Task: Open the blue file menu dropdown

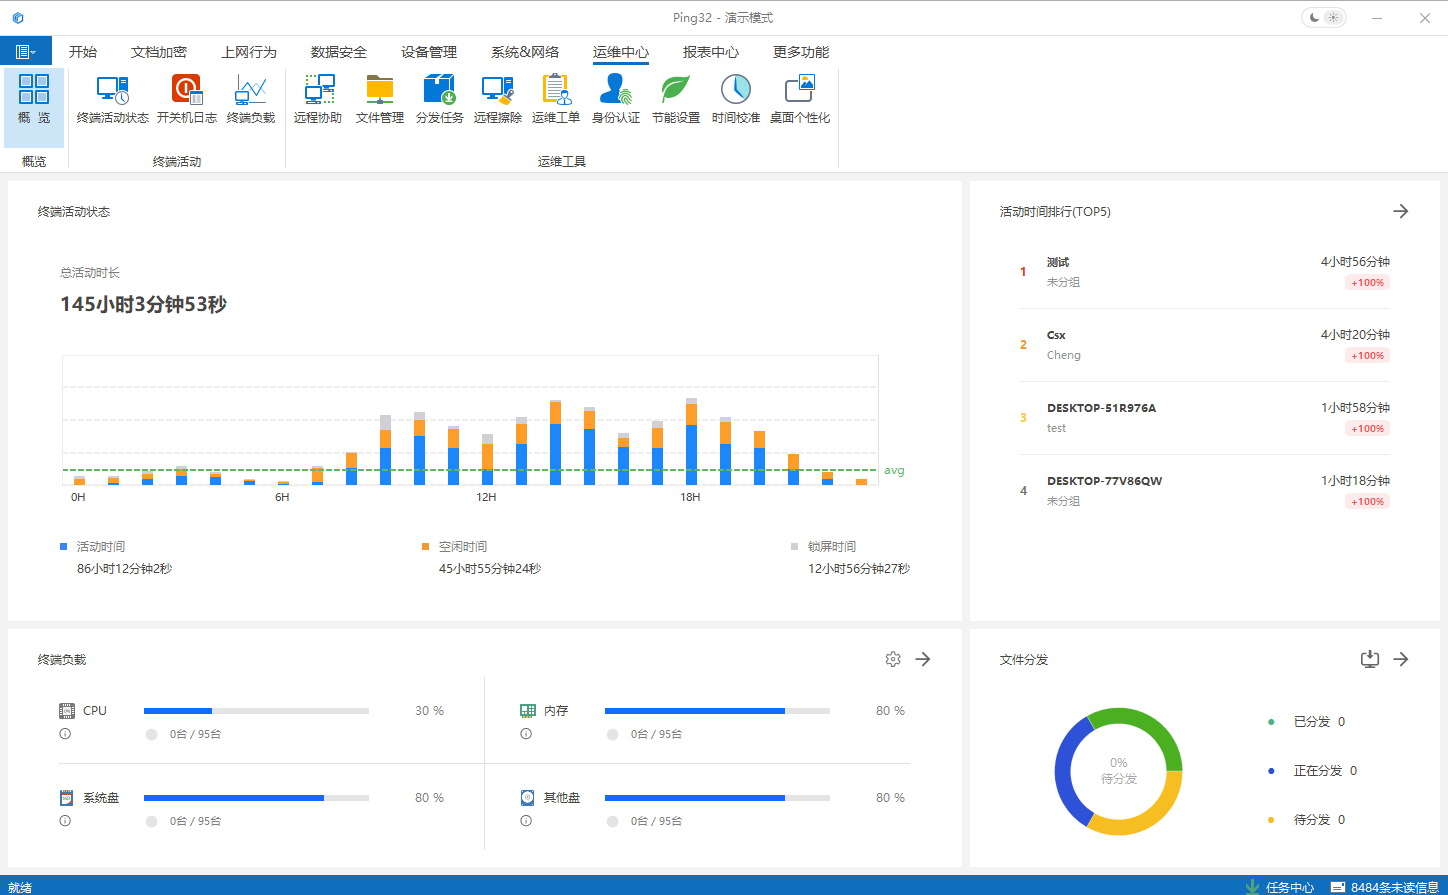Action: click(26, 52)
